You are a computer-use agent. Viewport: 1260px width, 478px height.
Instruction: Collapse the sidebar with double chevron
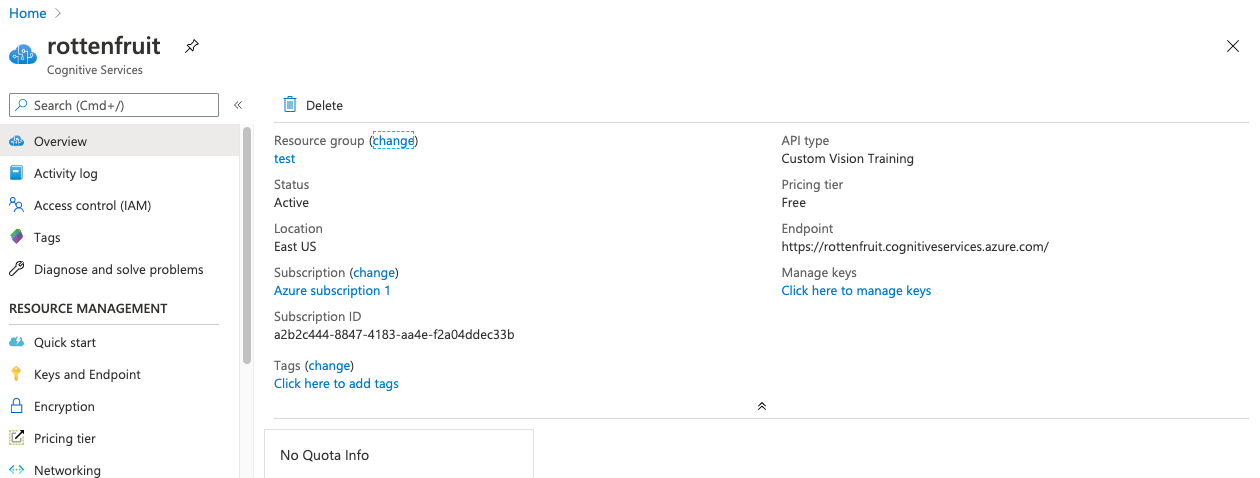click(238, 105)
